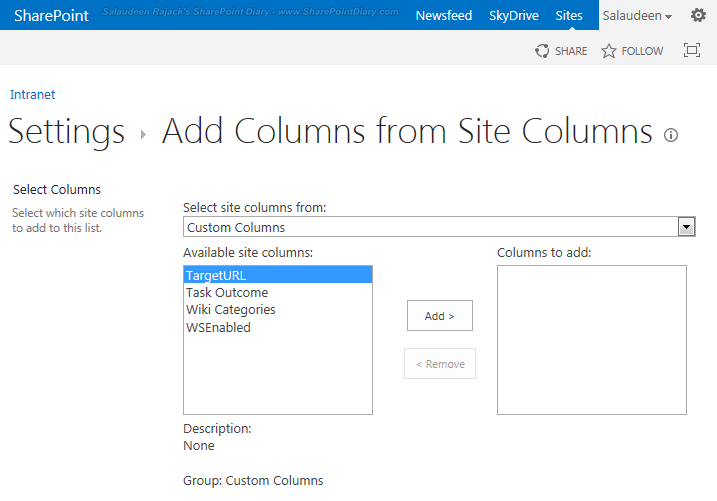The height and width of the screenshot is (501, 717).
Task: Select WSEnabled column
Action: [218, 327]
